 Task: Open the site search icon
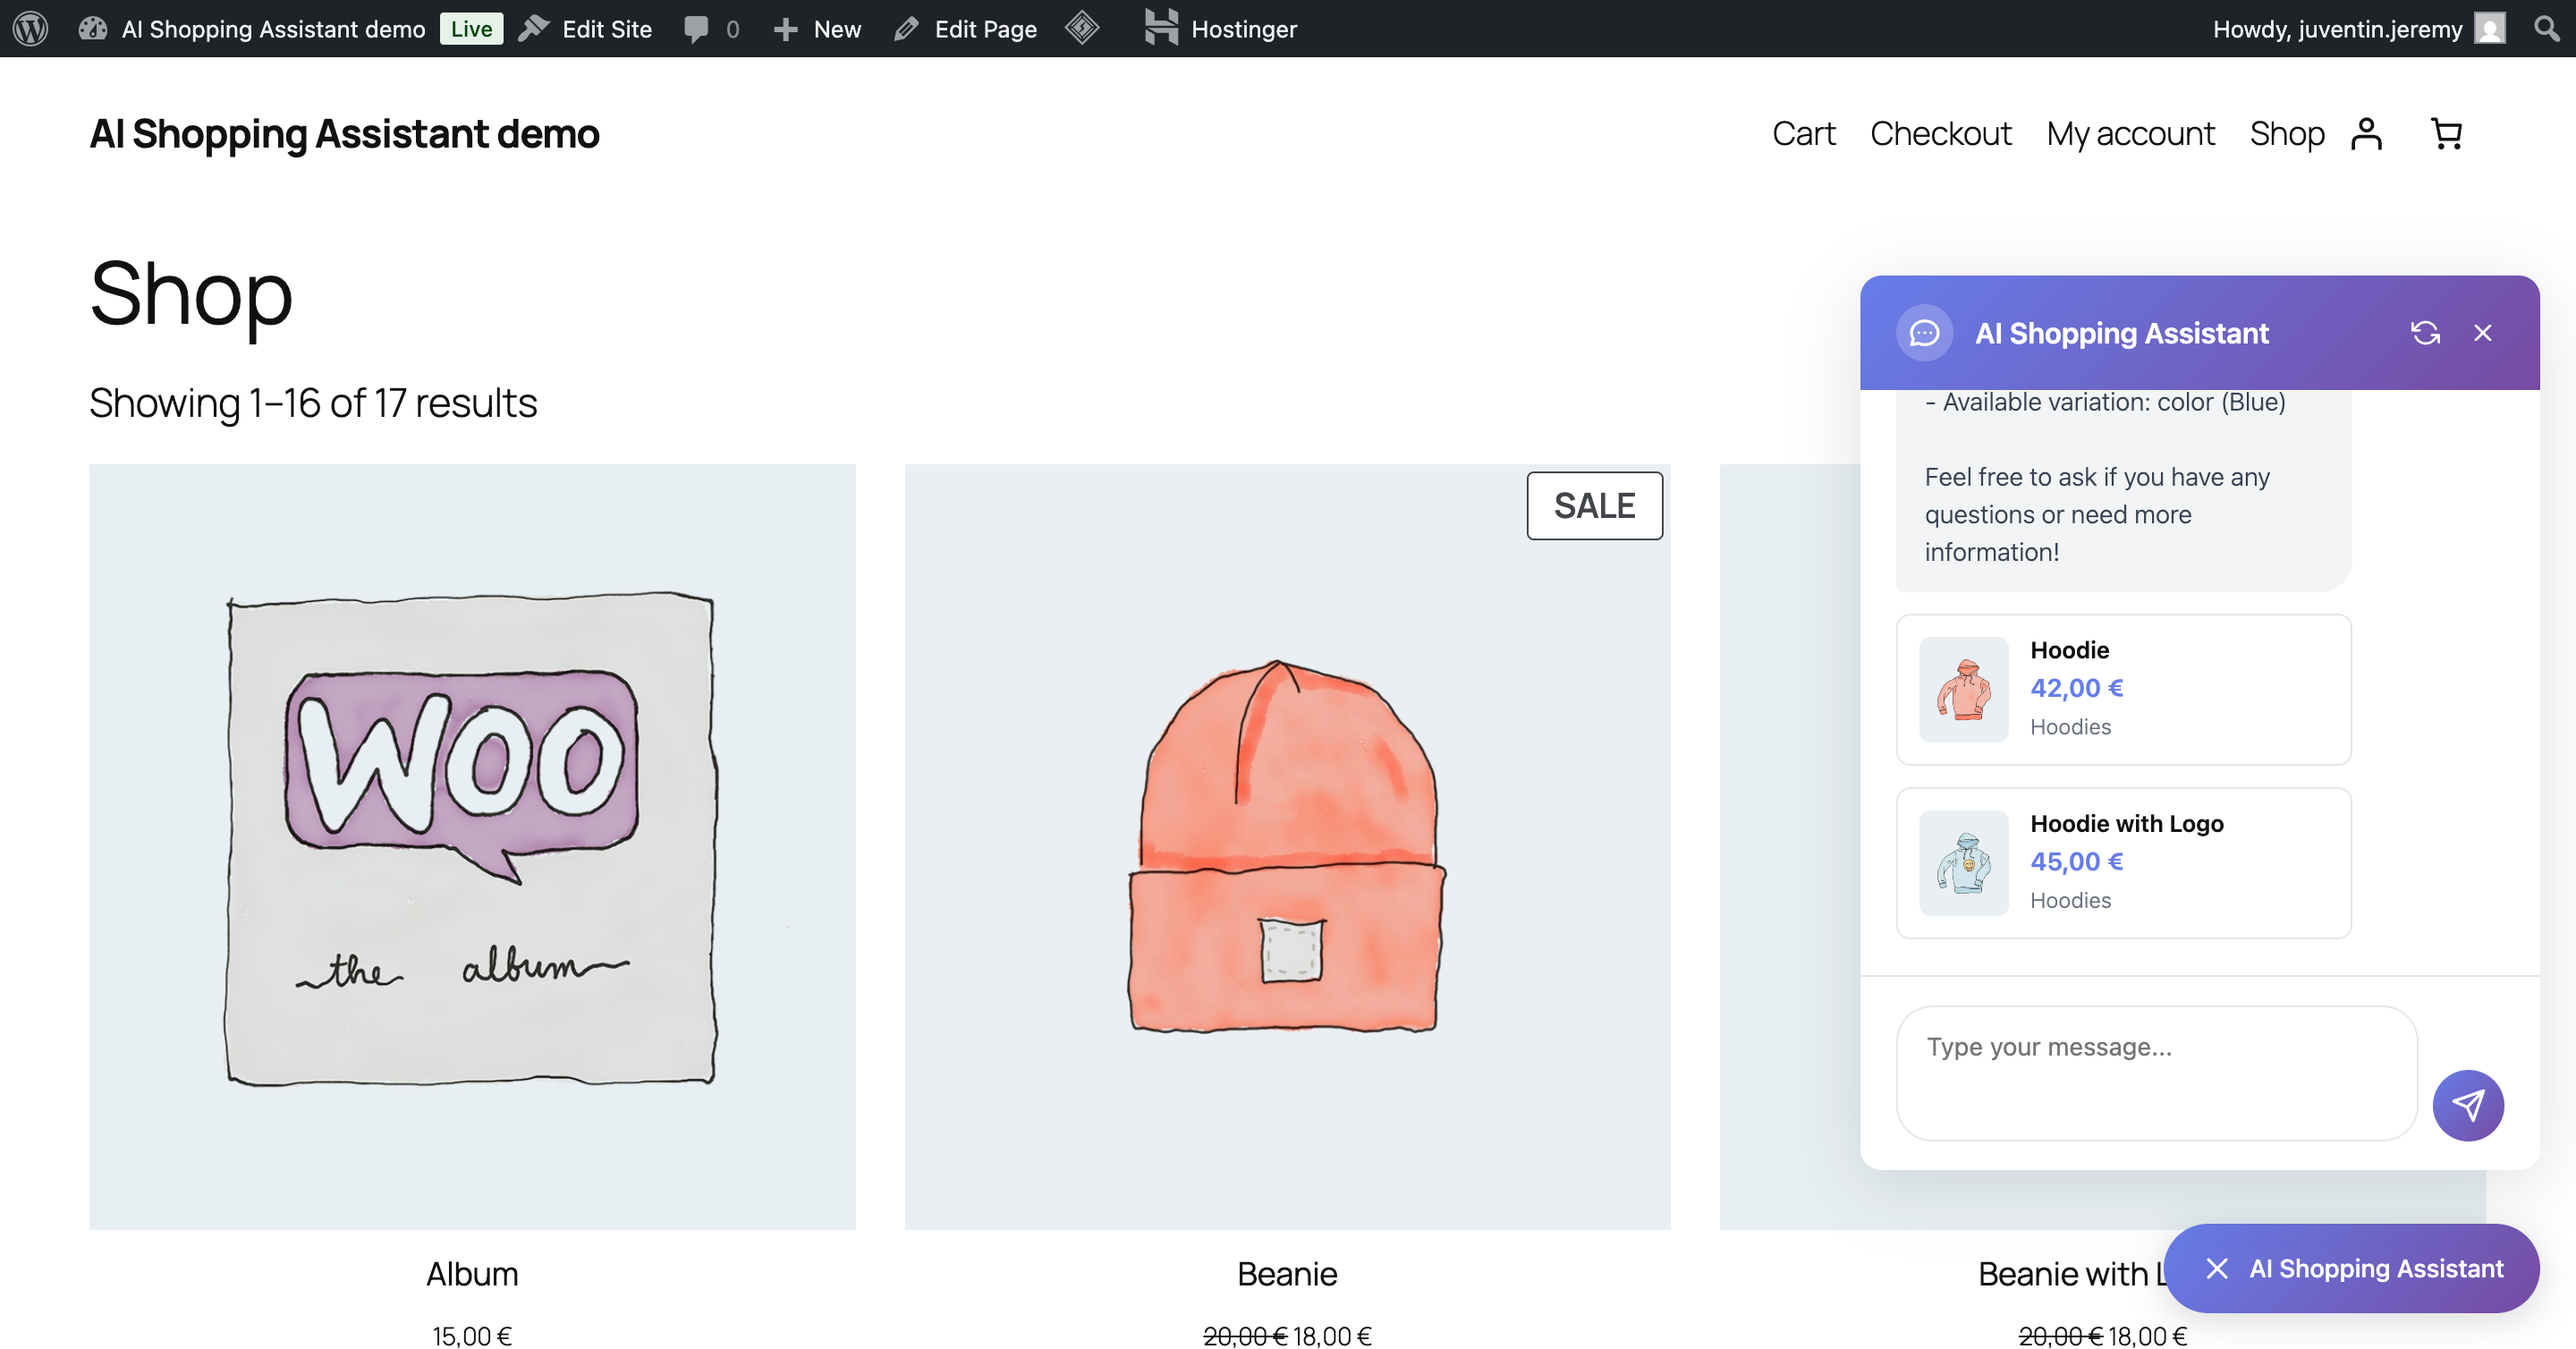[x=2544, y=28]
